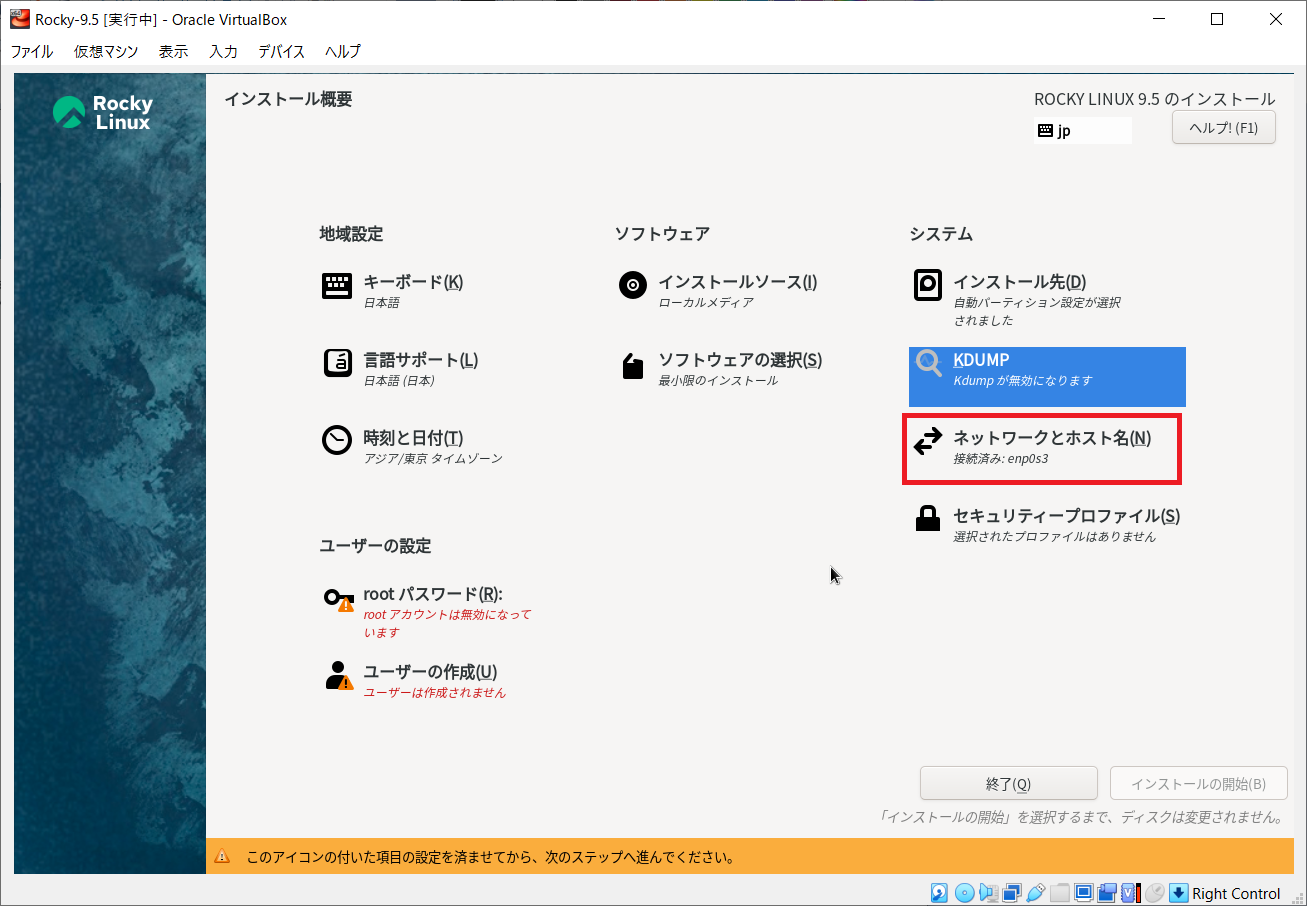Open the Language Support (言語サポート) icon

[x=337, y=363]
